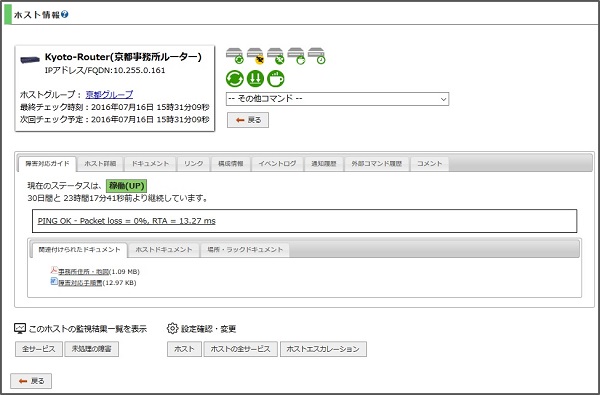This screenshot has height=395, width=600.
Task: Switch to 障害対応ガイド tab
Action: (x=47, y=164)
